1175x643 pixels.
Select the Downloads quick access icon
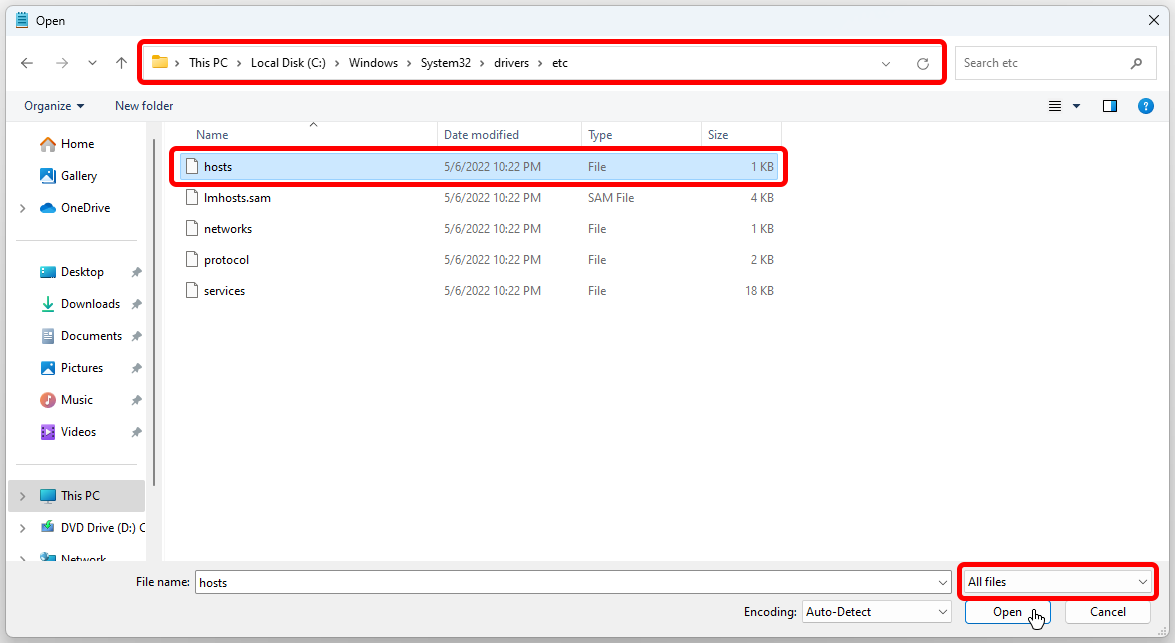coord(47,304)
